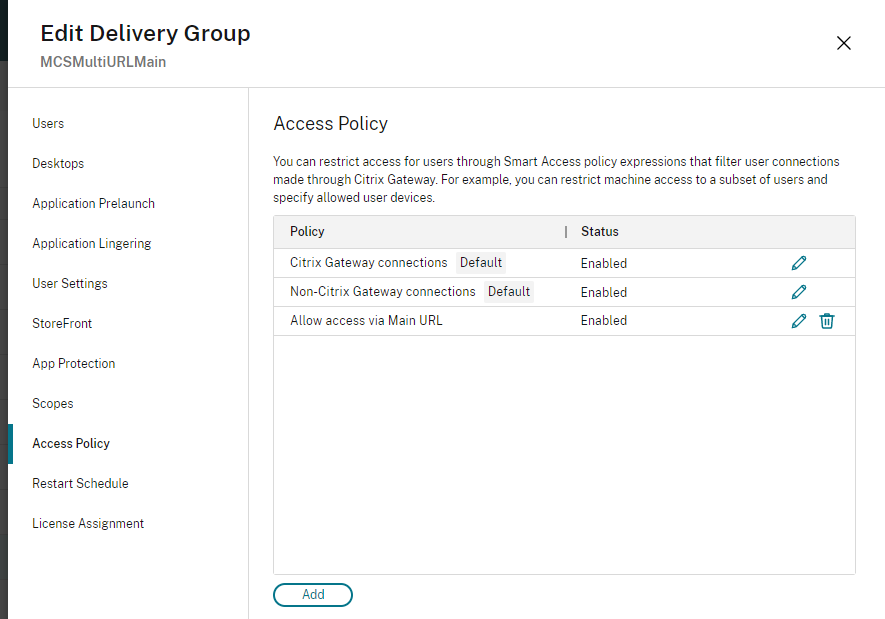Open Application Prelaunch settings
The image size is (885, 619).
coord(93,203)
